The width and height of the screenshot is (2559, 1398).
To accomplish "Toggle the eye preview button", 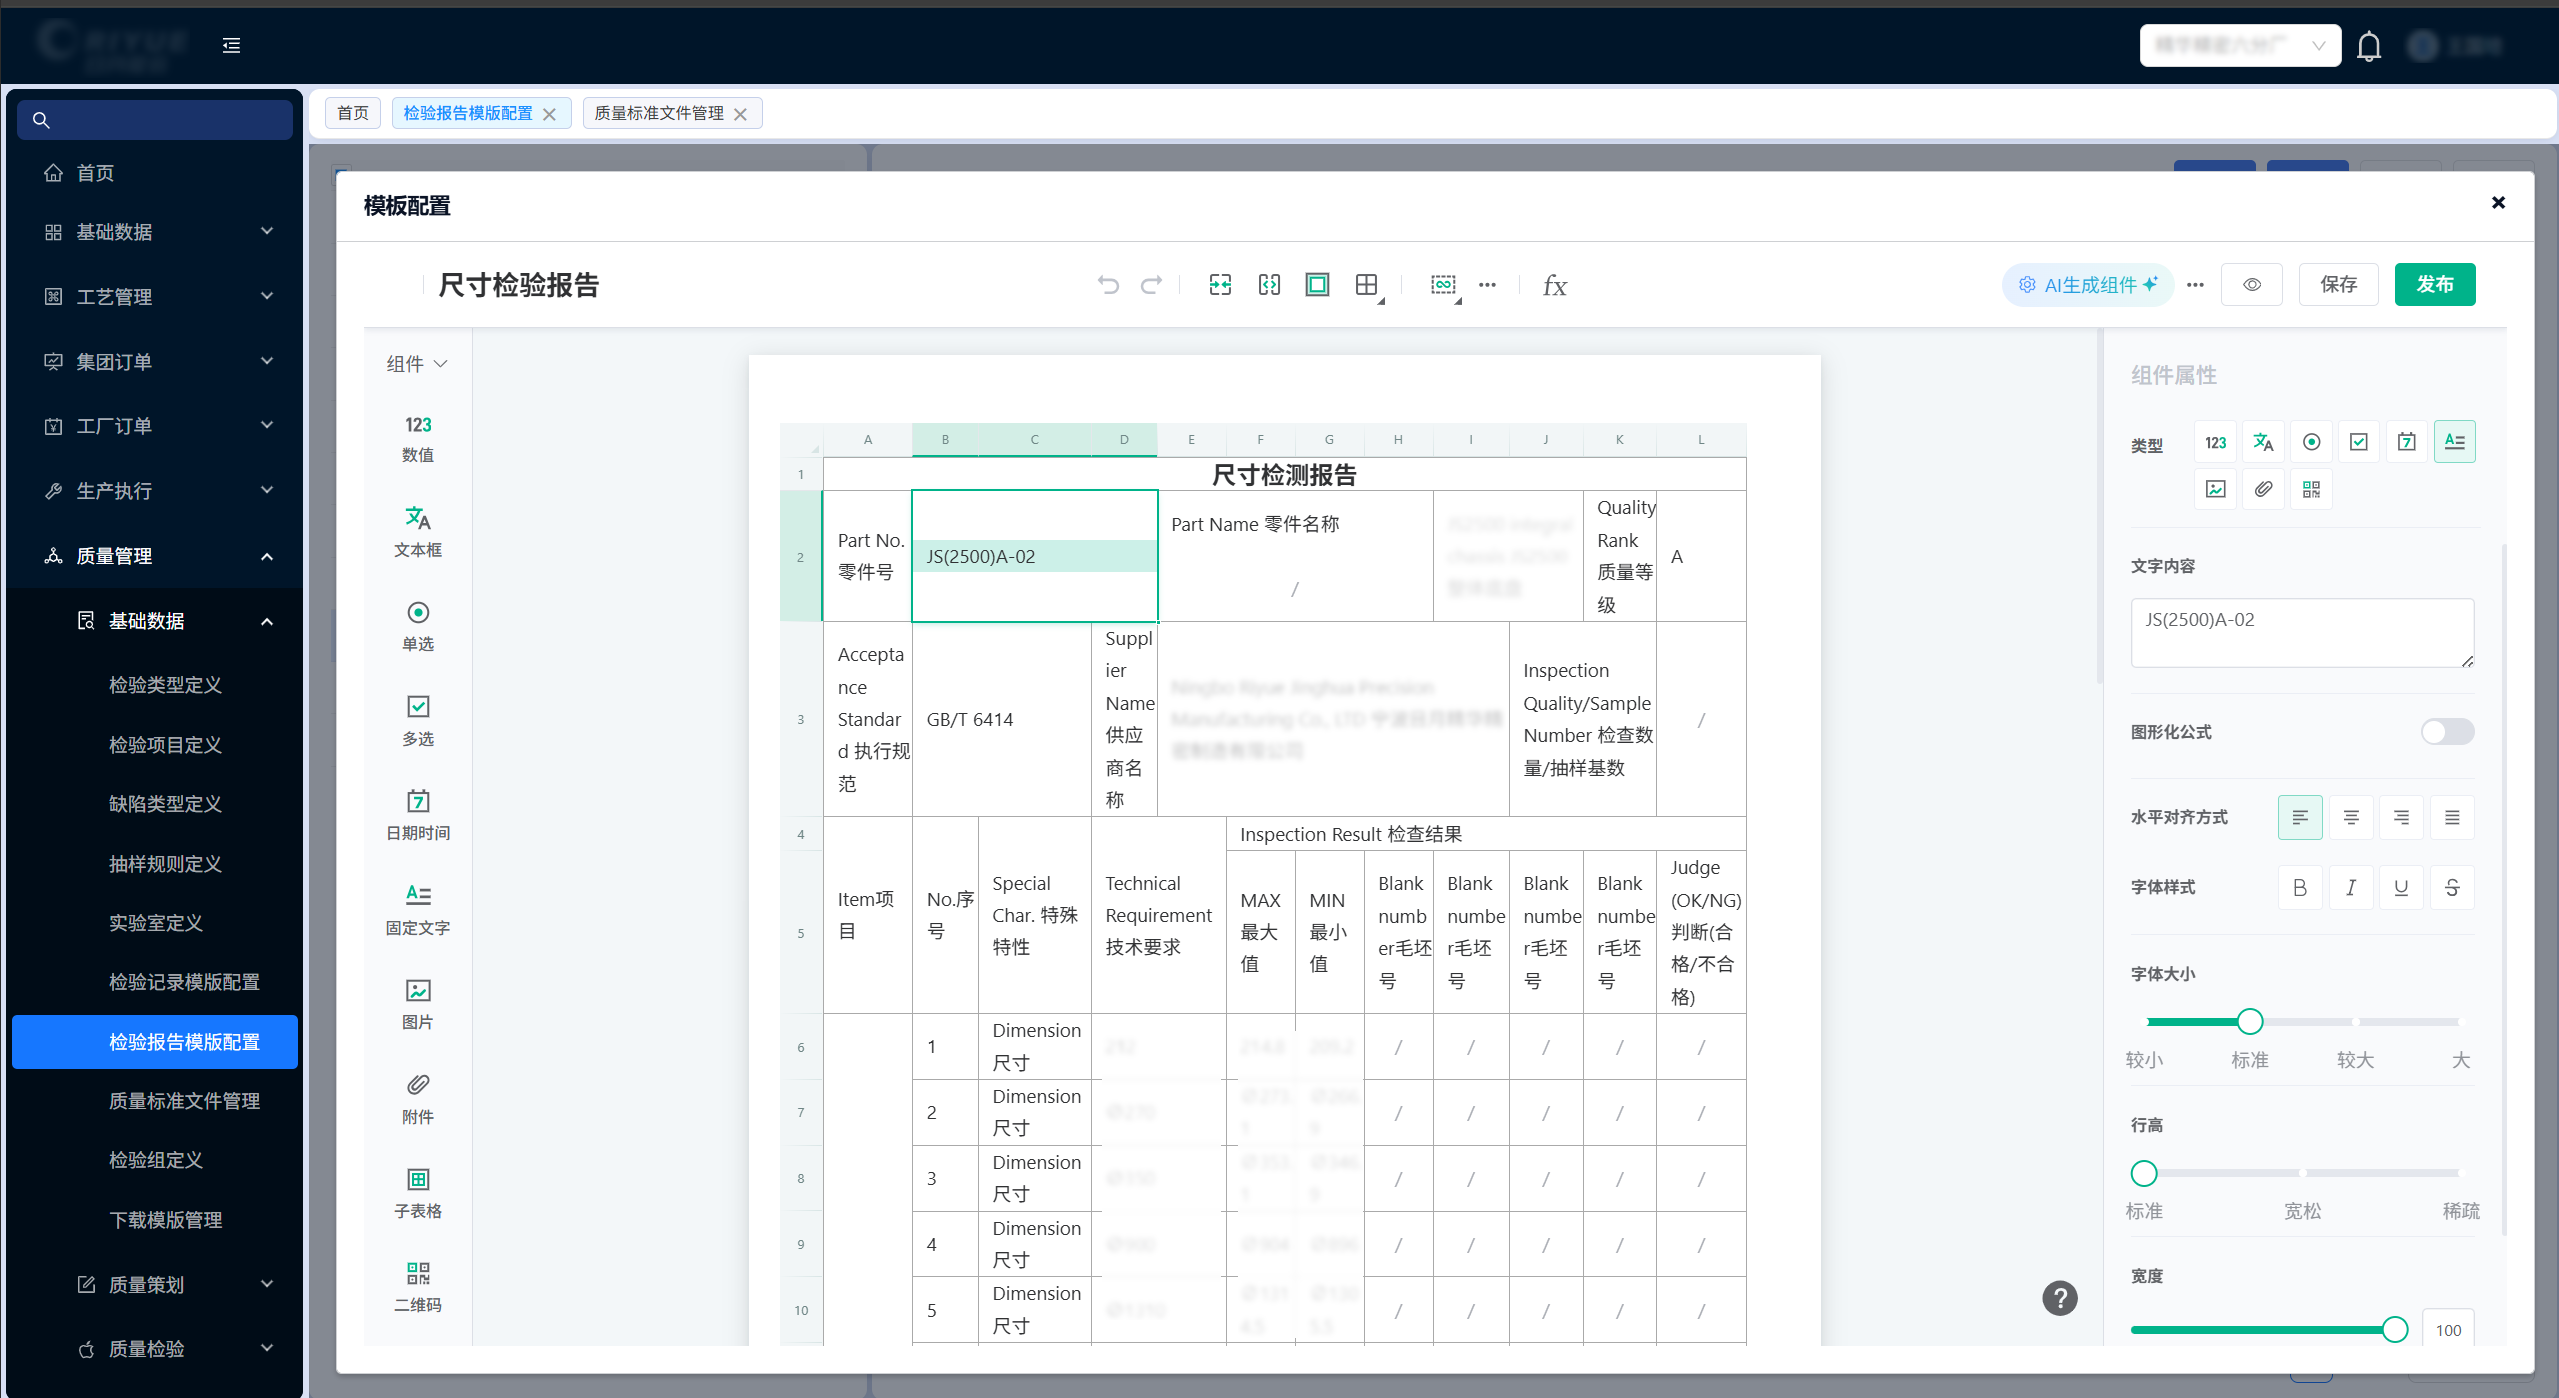I will click(2251, 285).
